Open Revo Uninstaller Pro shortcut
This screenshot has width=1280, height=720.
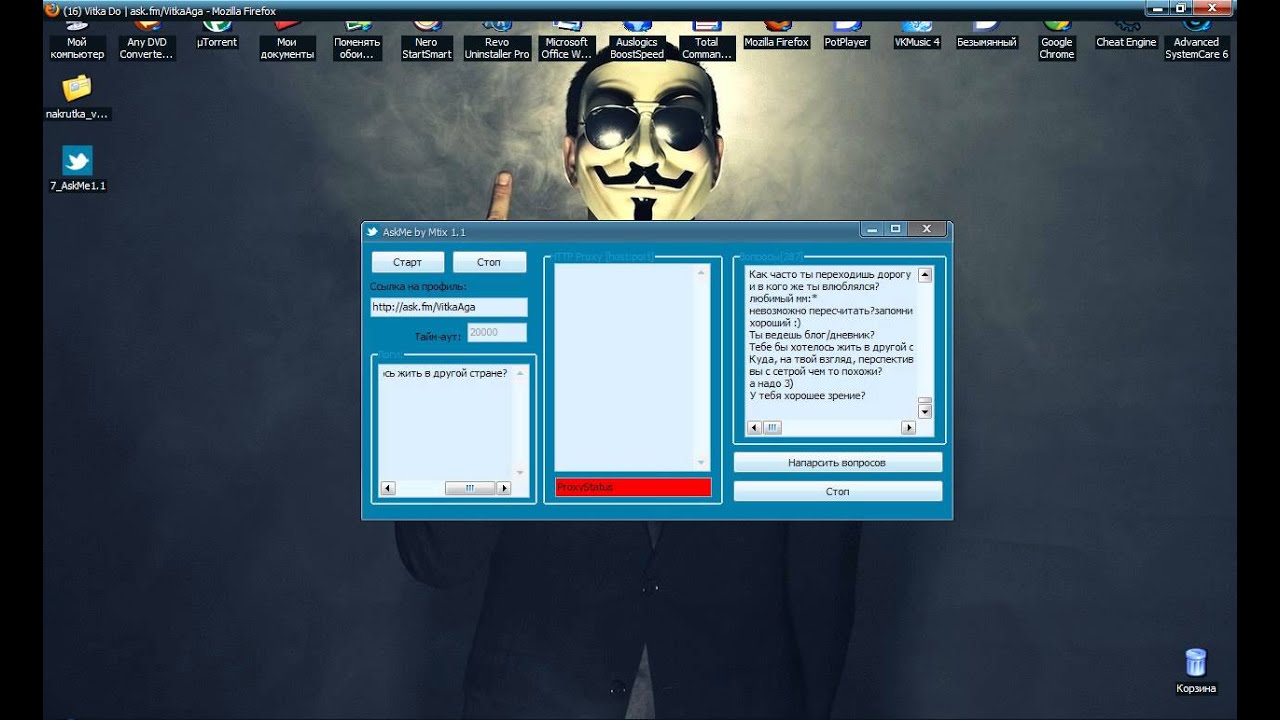(497, 40)
